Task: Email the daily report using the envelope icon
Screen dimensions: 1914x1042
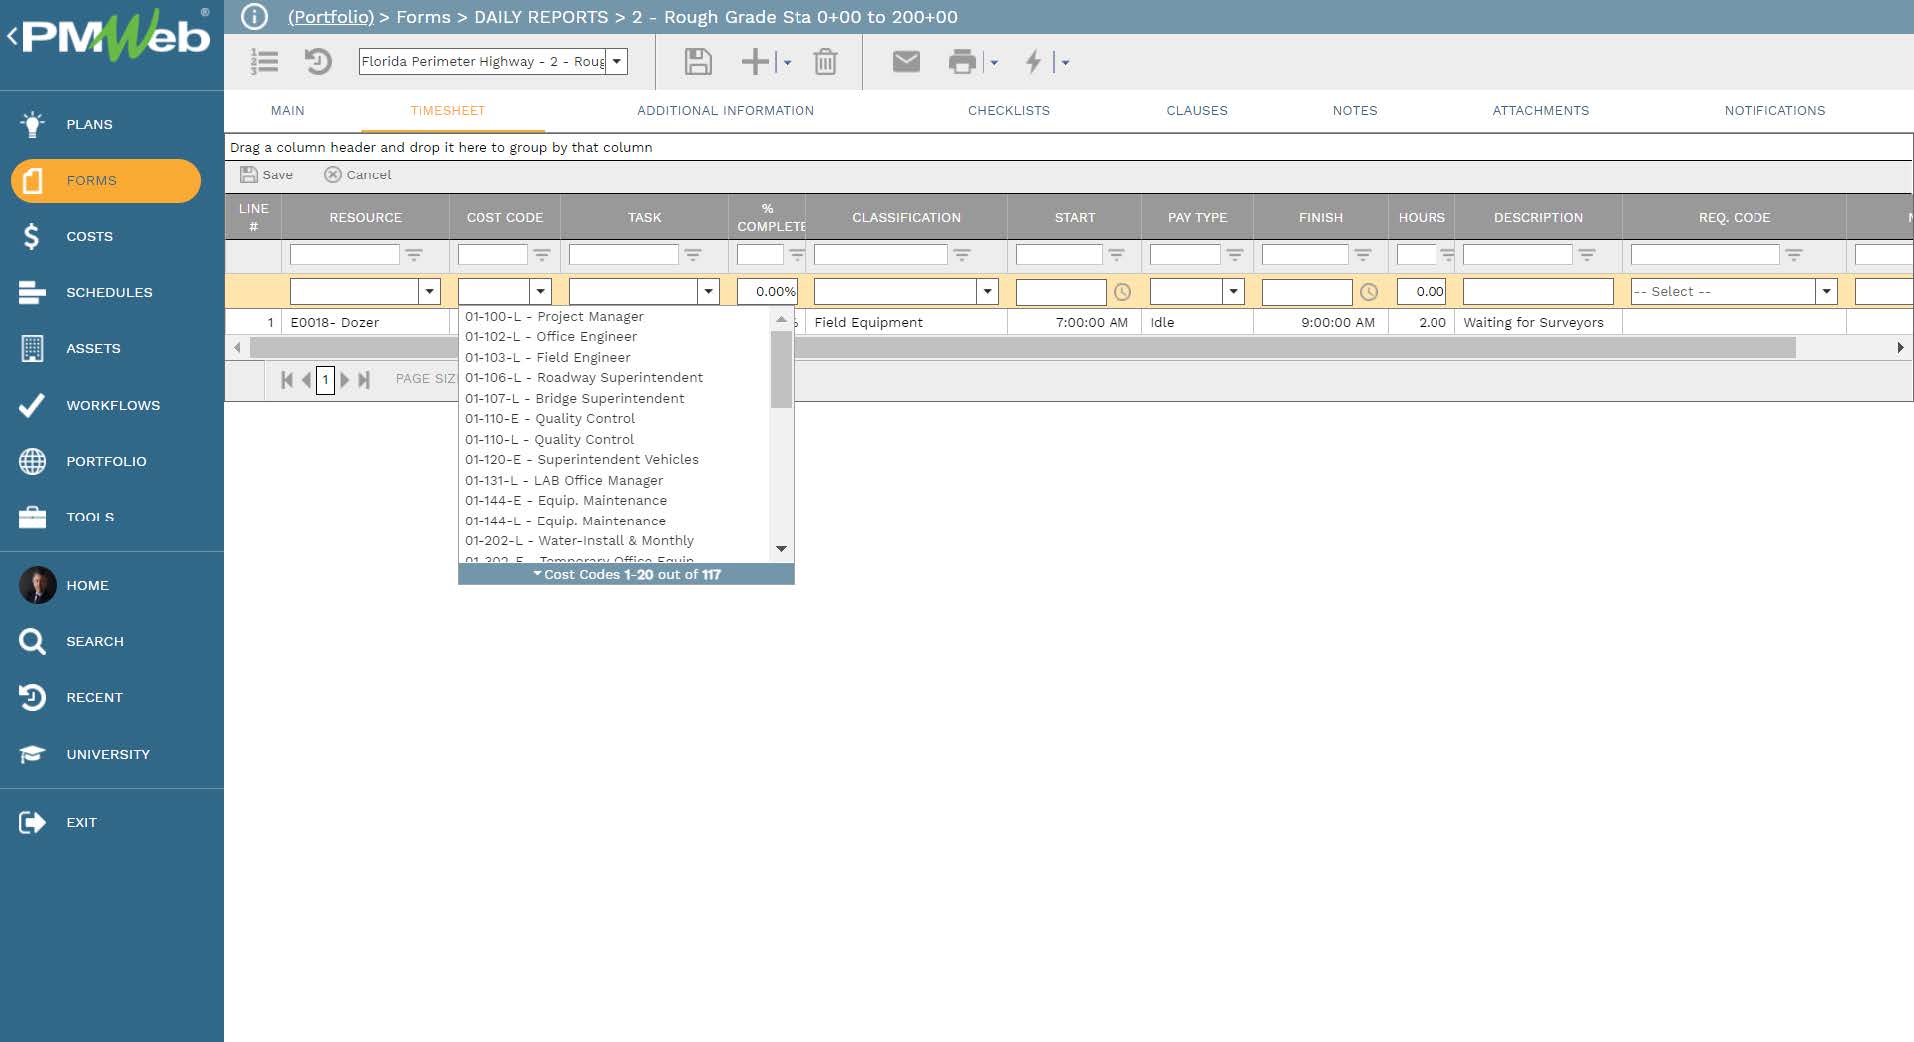Action: [905, 62]
